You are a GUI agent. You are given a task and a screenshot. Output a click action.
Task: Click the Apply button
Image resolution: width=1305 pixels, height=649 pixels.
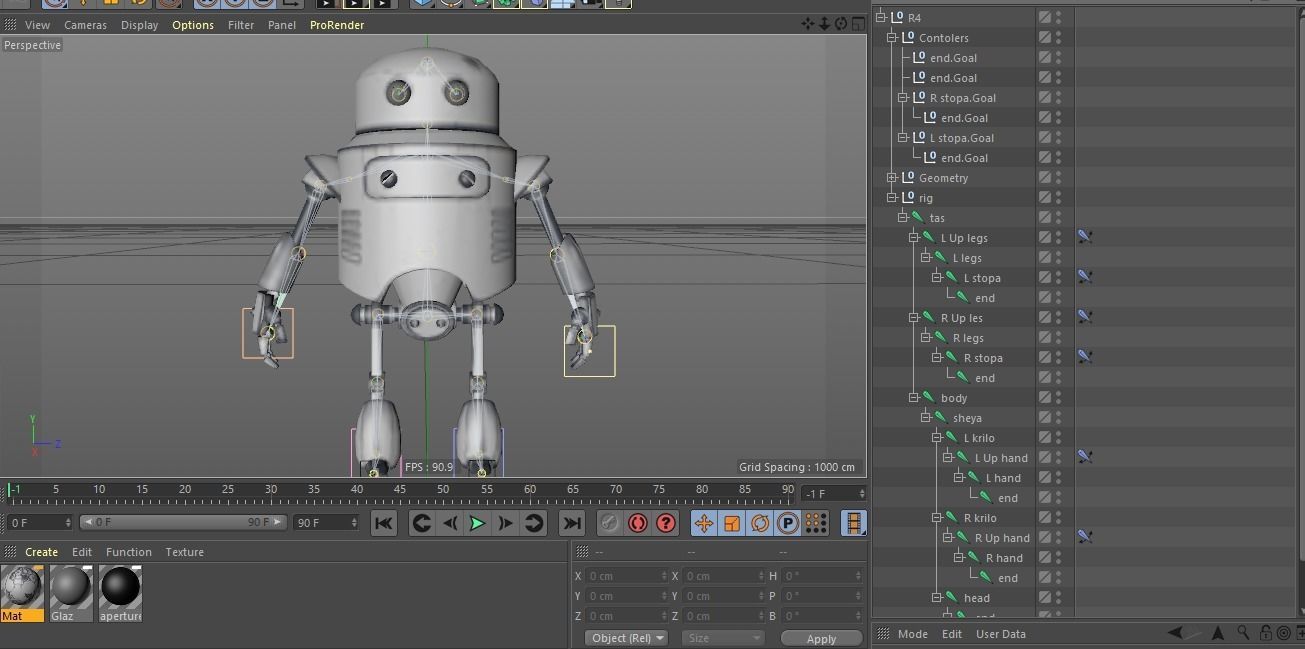pos(821,638)
